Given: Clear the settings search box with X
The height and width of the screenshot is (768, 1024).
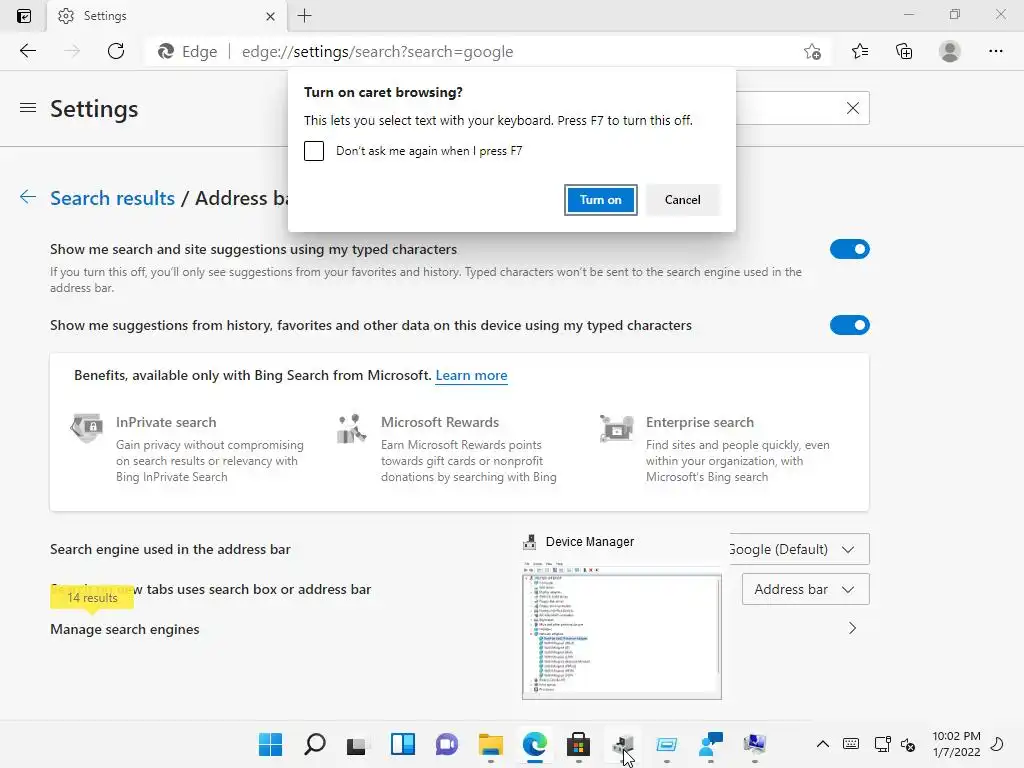Looking at the screenshot, I should pos(853,108).
